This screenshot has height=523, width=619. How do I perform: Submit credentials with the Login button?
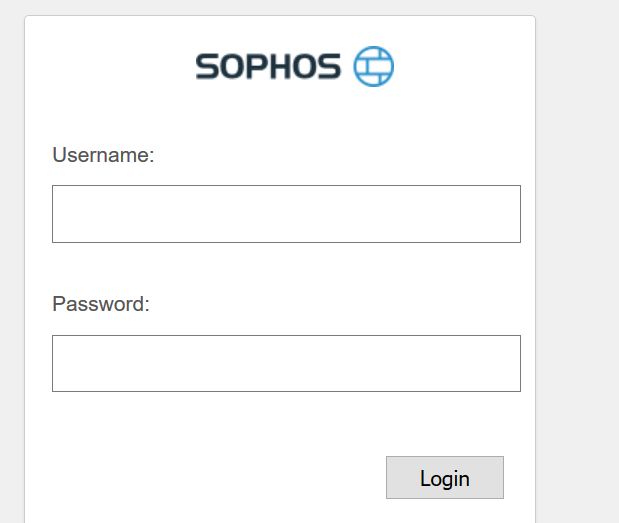[445, 477]
